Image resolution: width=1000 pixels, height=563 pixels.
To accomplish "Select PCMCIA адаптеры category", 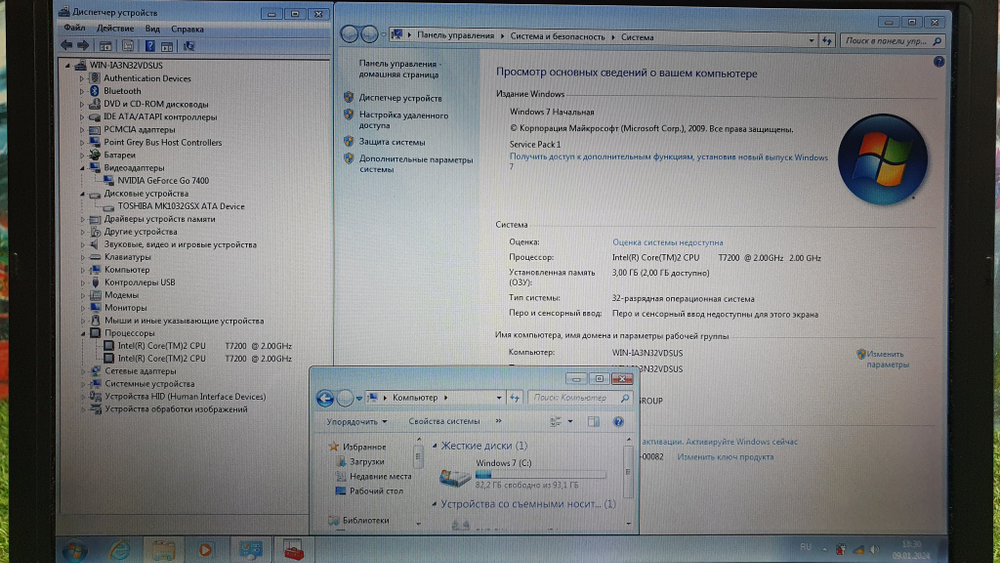I will click(x=139, y=129).
